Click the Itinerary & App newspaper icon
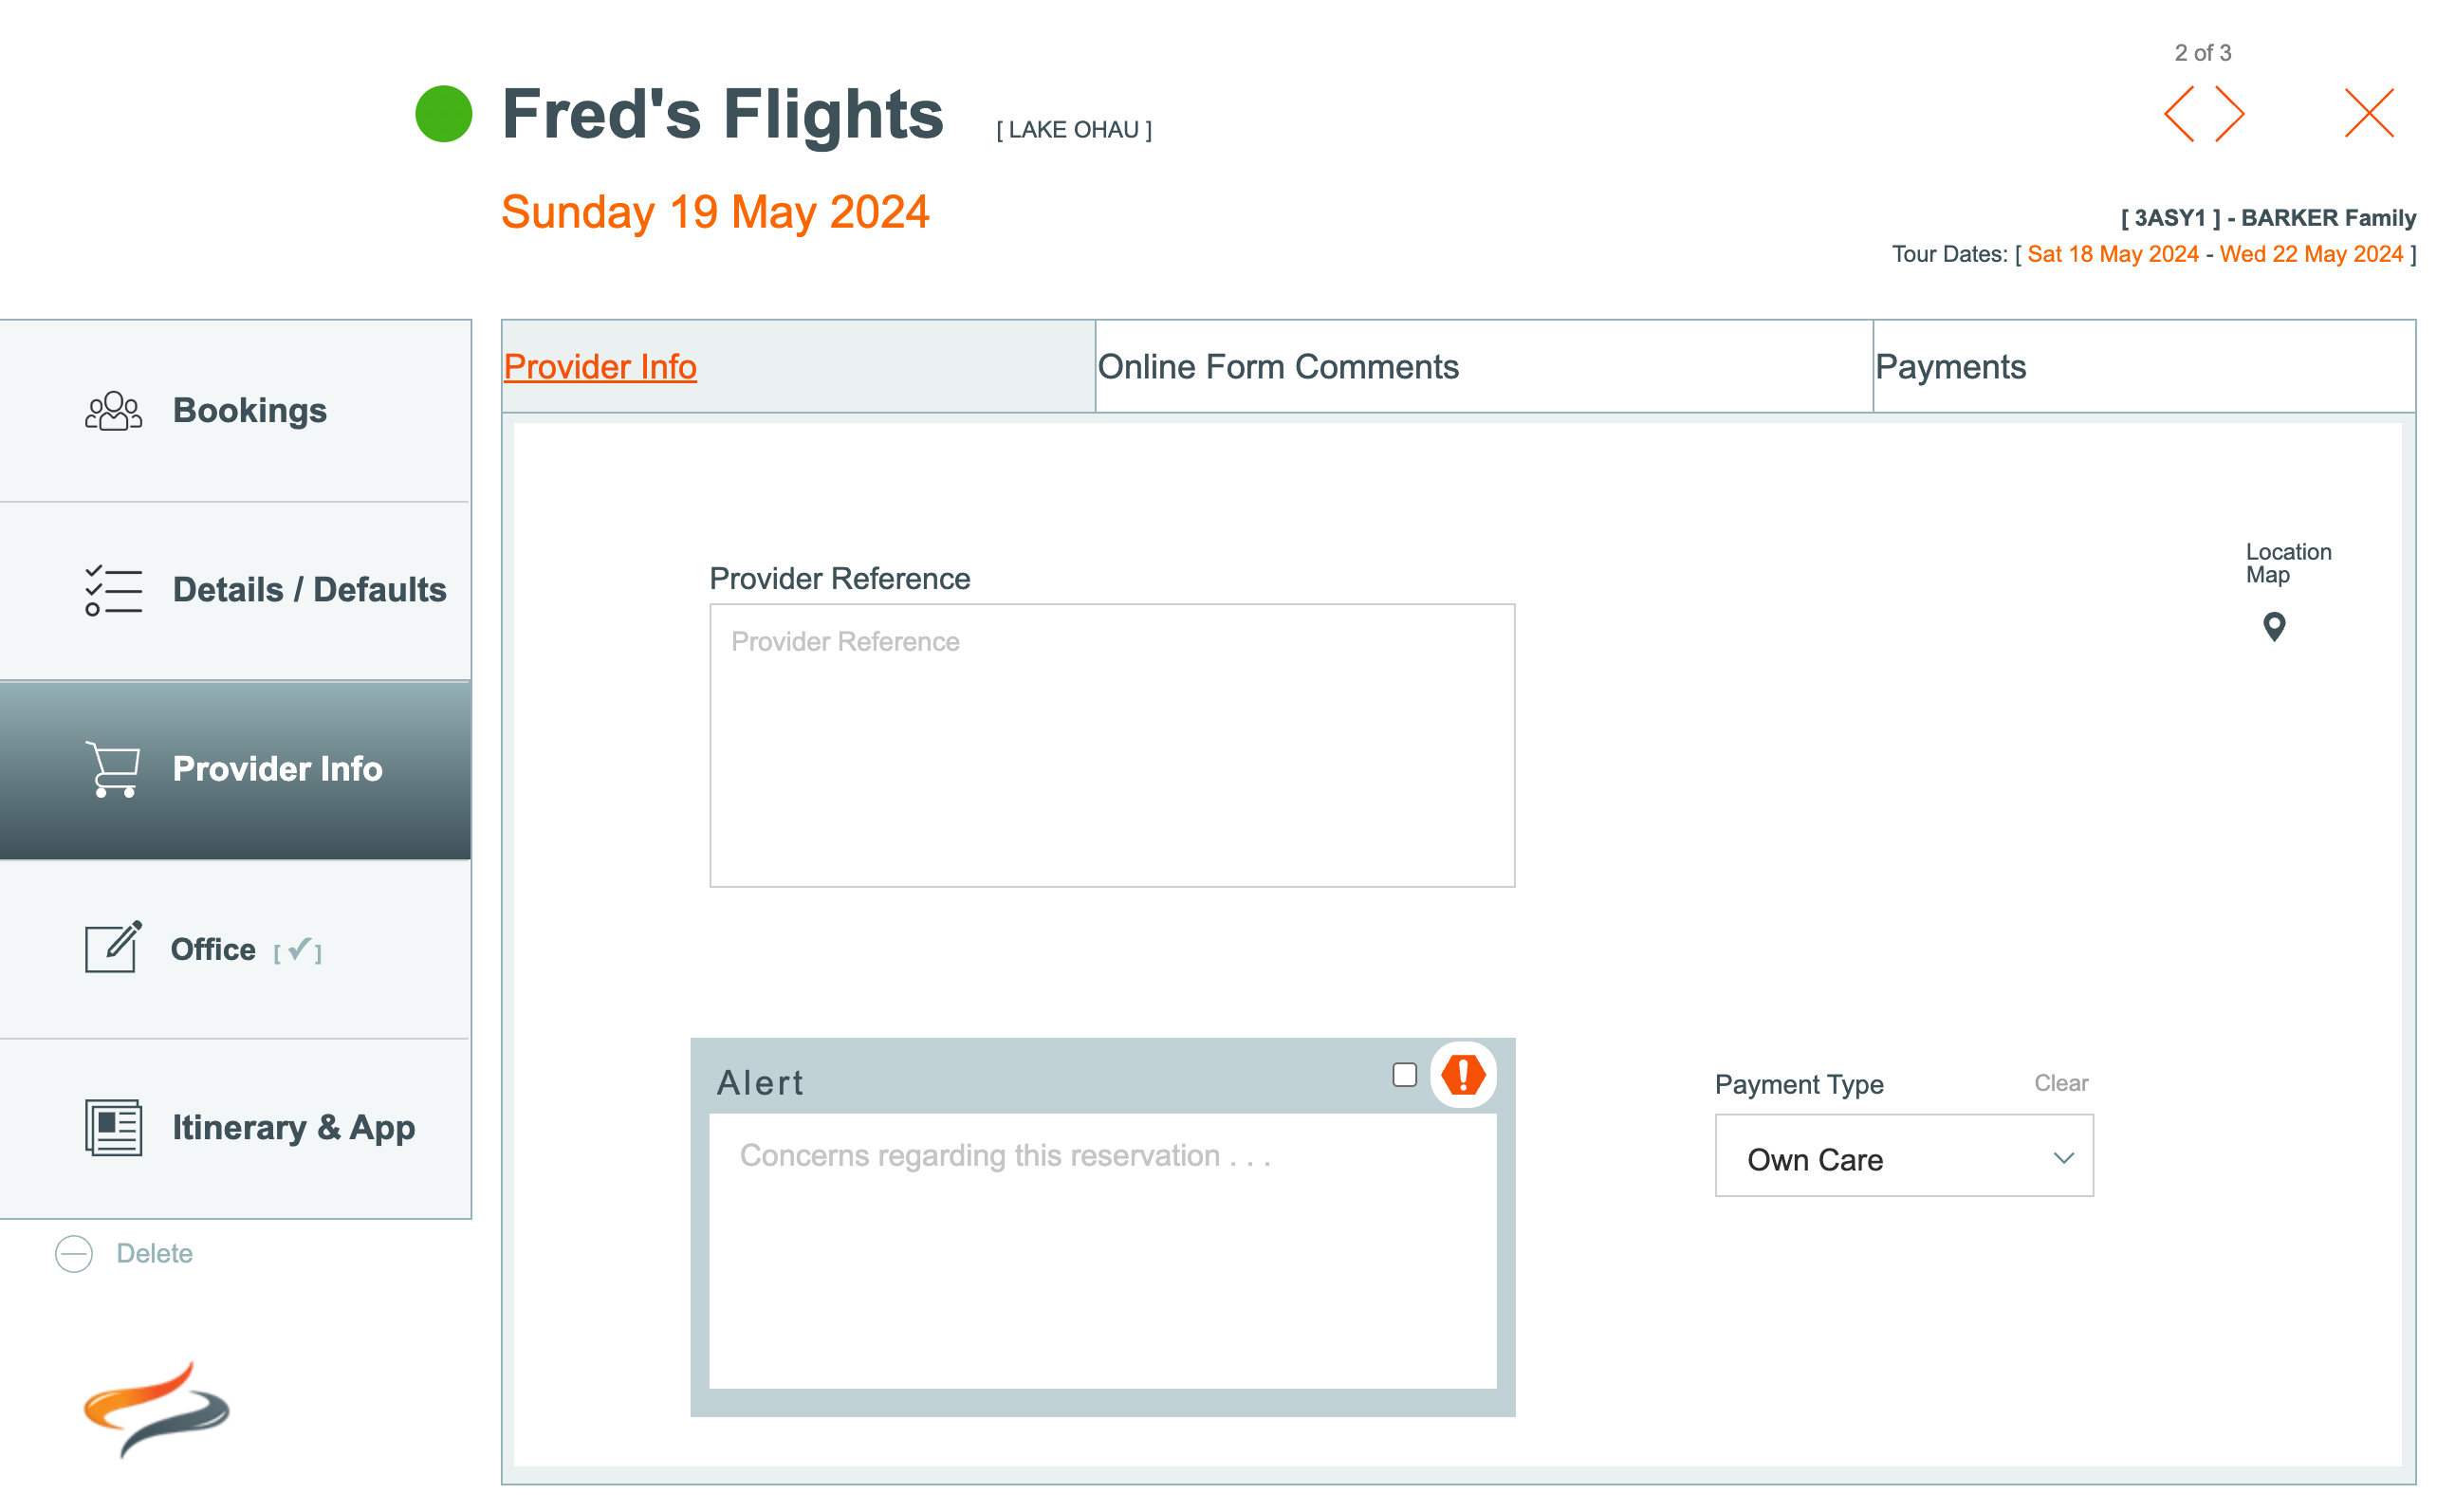This screenshot has height=1512, width=2455. click(113, 1127)
